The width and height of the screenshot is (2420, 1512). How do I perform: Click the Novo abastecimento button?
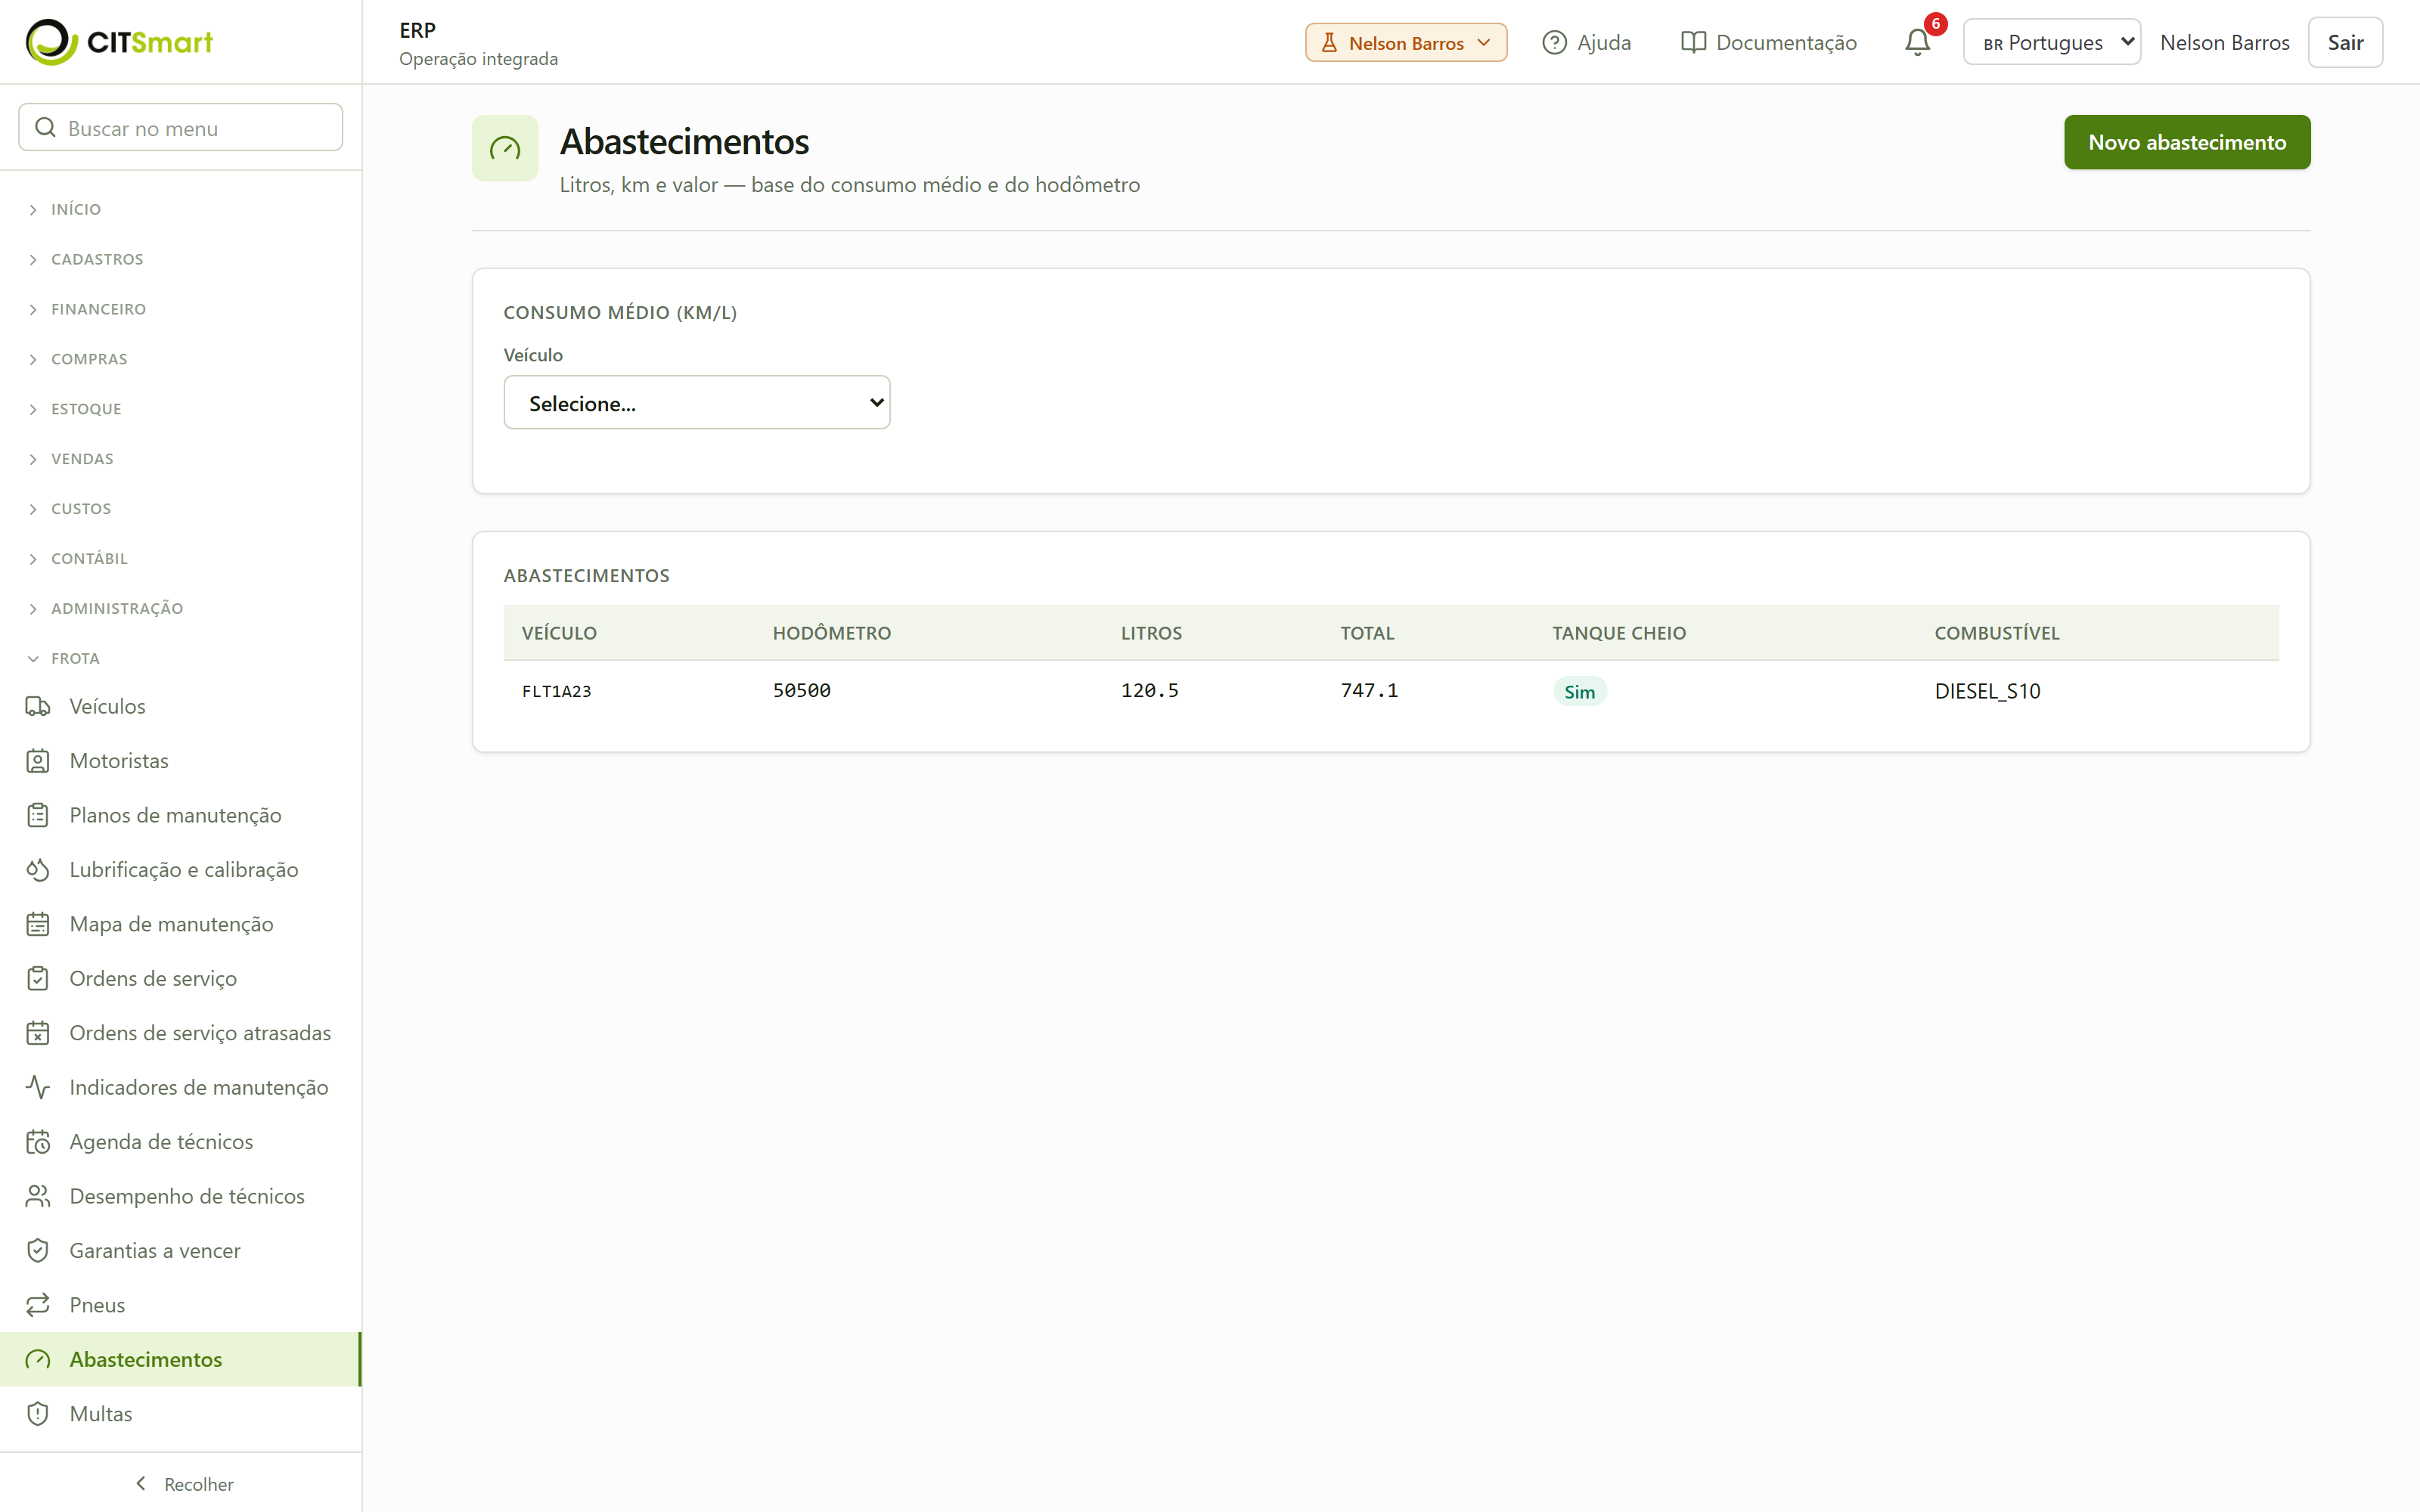coord(2186,142)
